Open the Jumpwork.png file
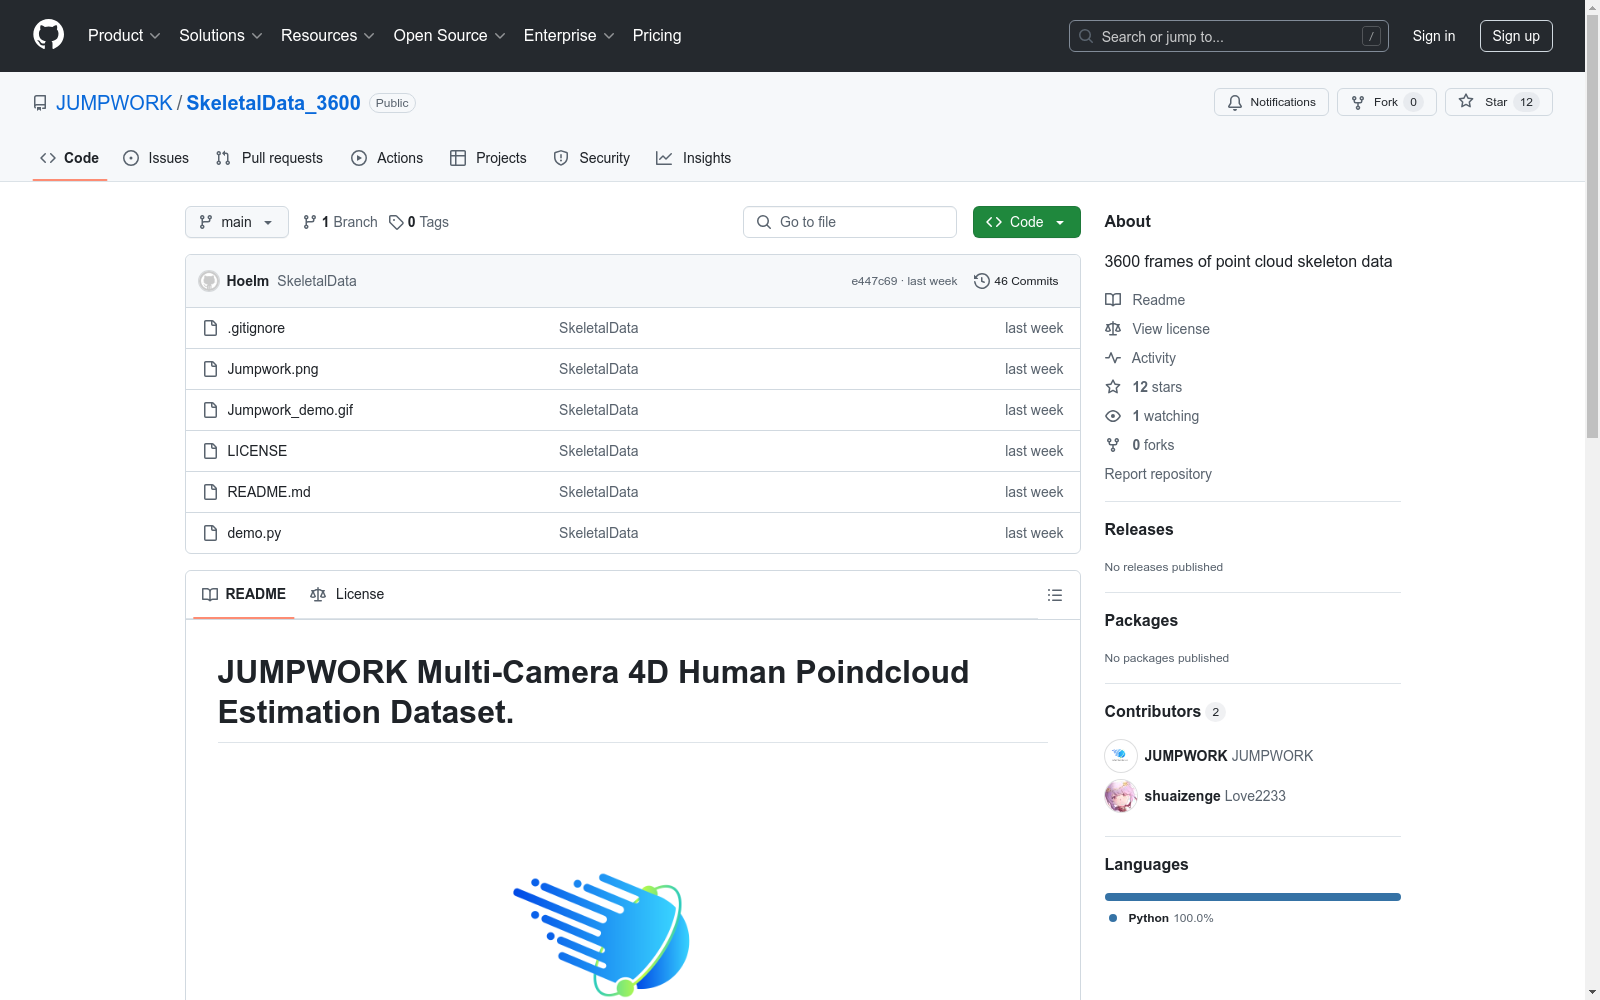This screenshot has width=1600, height=1000. click(x=273, y=369)
